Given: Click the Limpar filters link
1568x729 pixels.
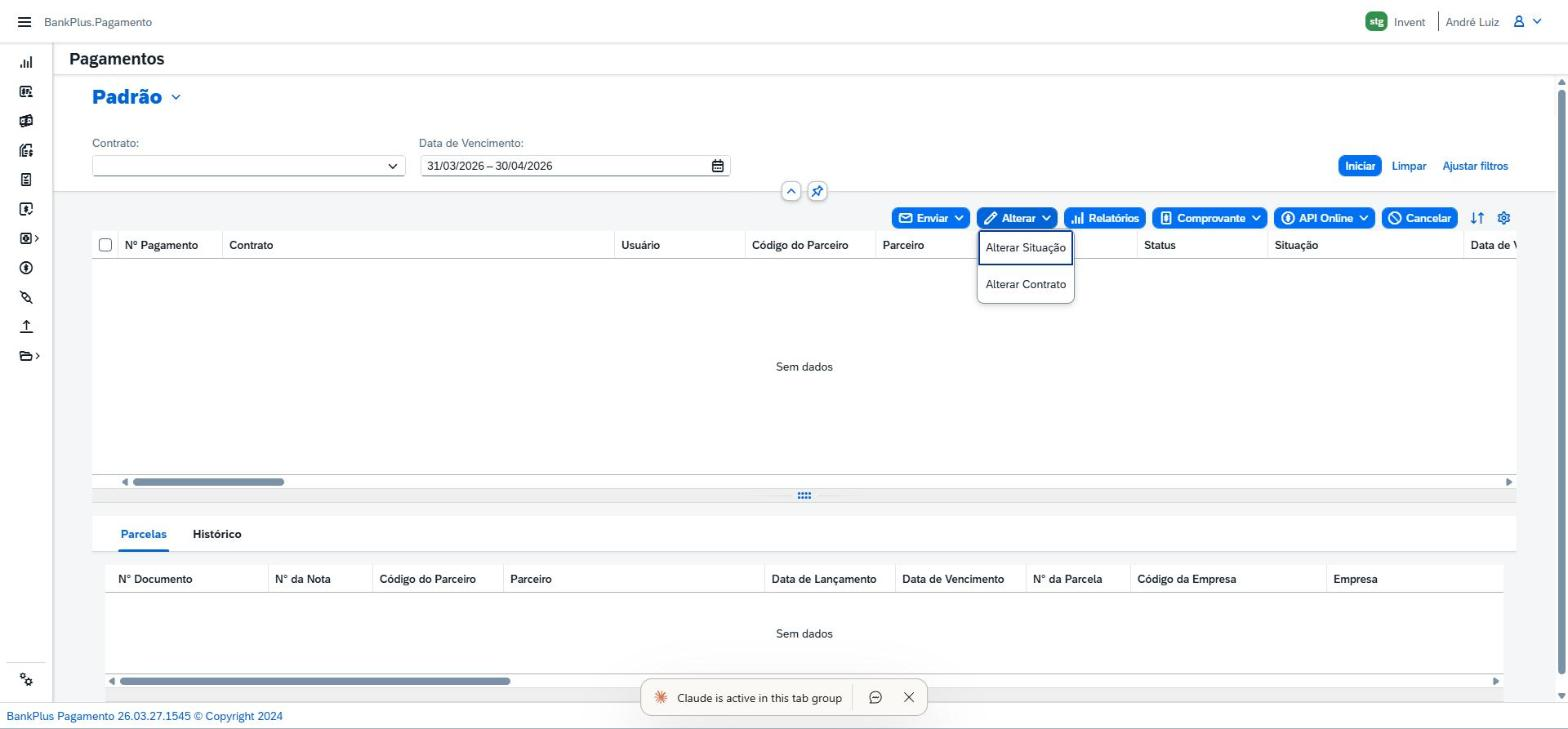Looking at the screenshot, I should (x=1409, y=166).
